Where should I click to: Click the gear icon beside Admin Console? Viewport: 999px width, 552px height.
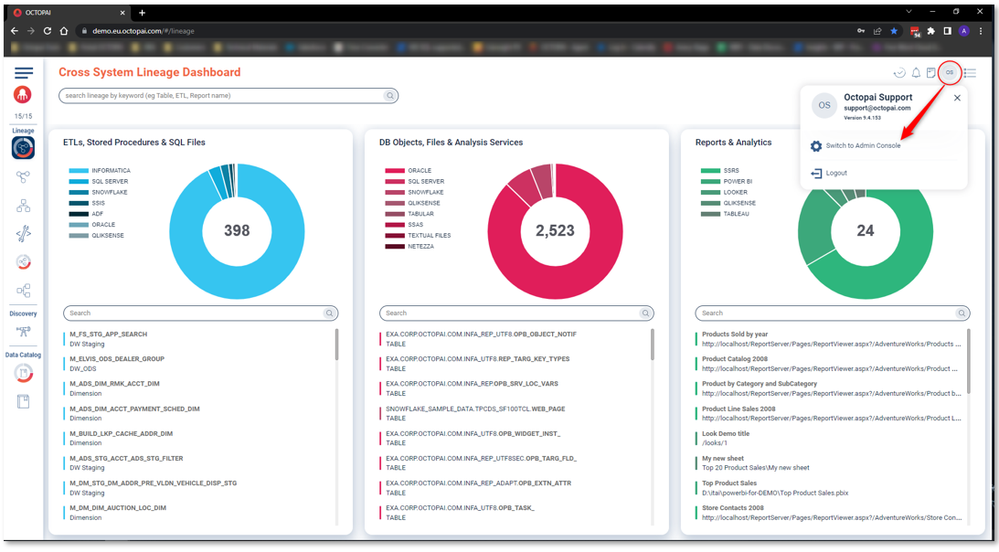tap(816, 146)
